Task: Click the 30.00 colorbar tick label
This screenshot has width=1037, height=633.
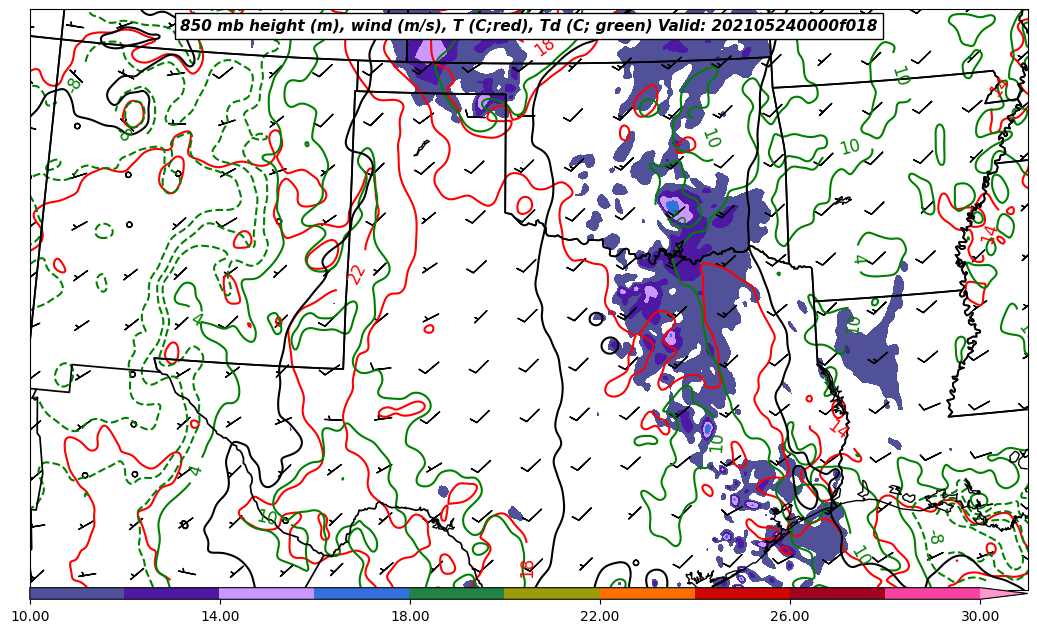Action: click(x=980, y=616)
